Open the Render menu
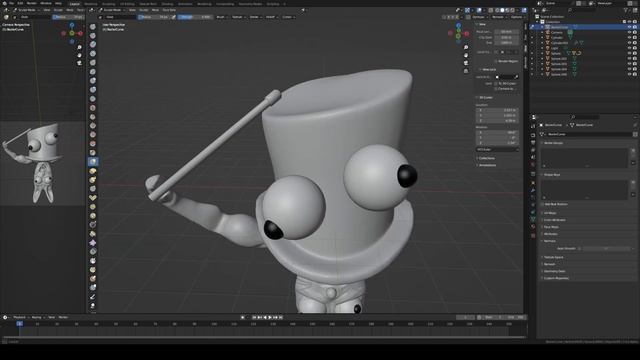This screenshot has height=360, width=640. pyautogui.click(x=31, y=3)
